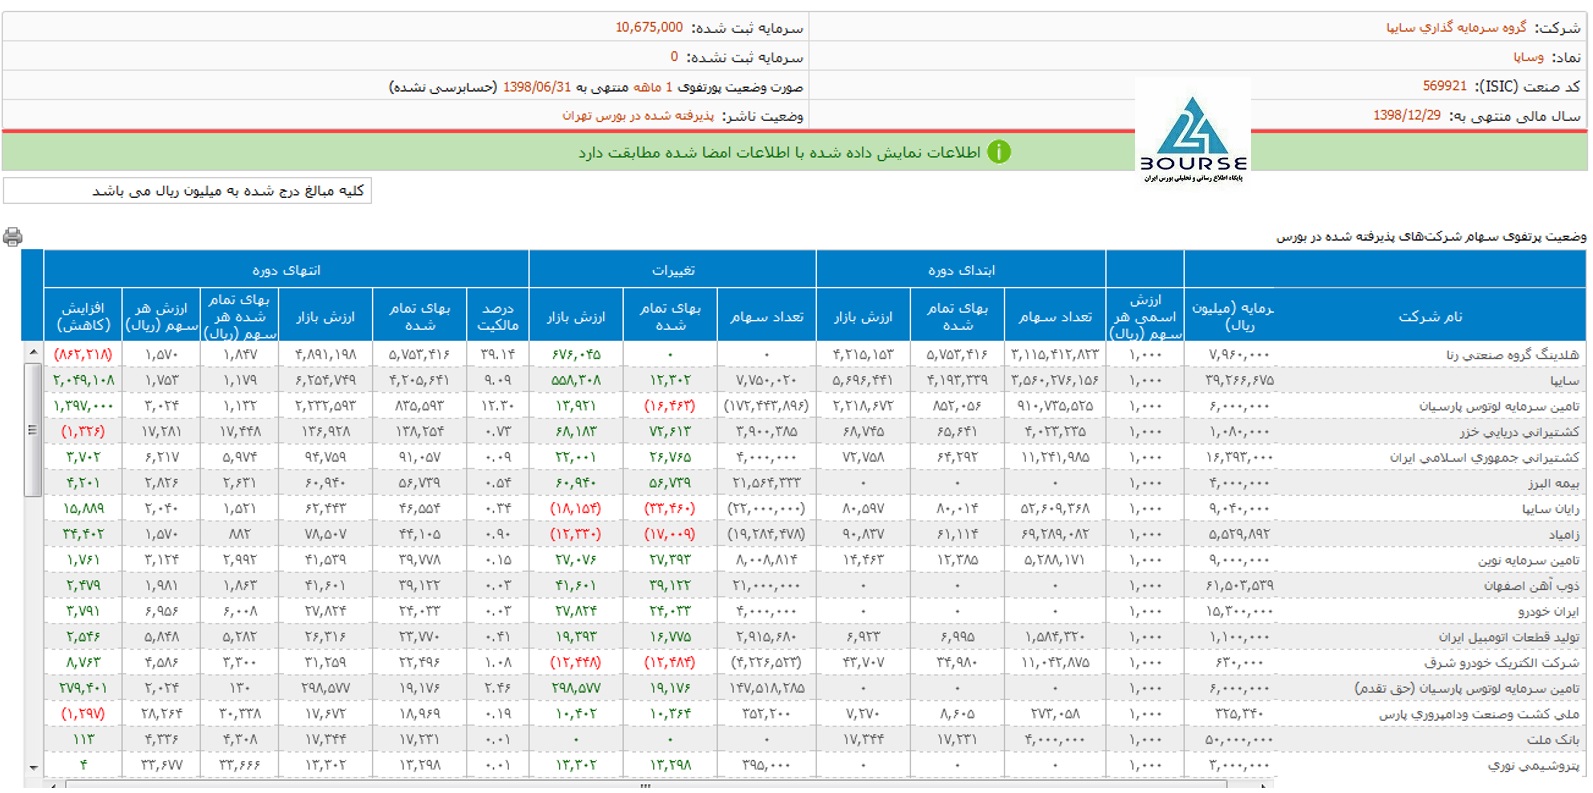Click the portfolio report date 1398/06/31

[537, 87]
